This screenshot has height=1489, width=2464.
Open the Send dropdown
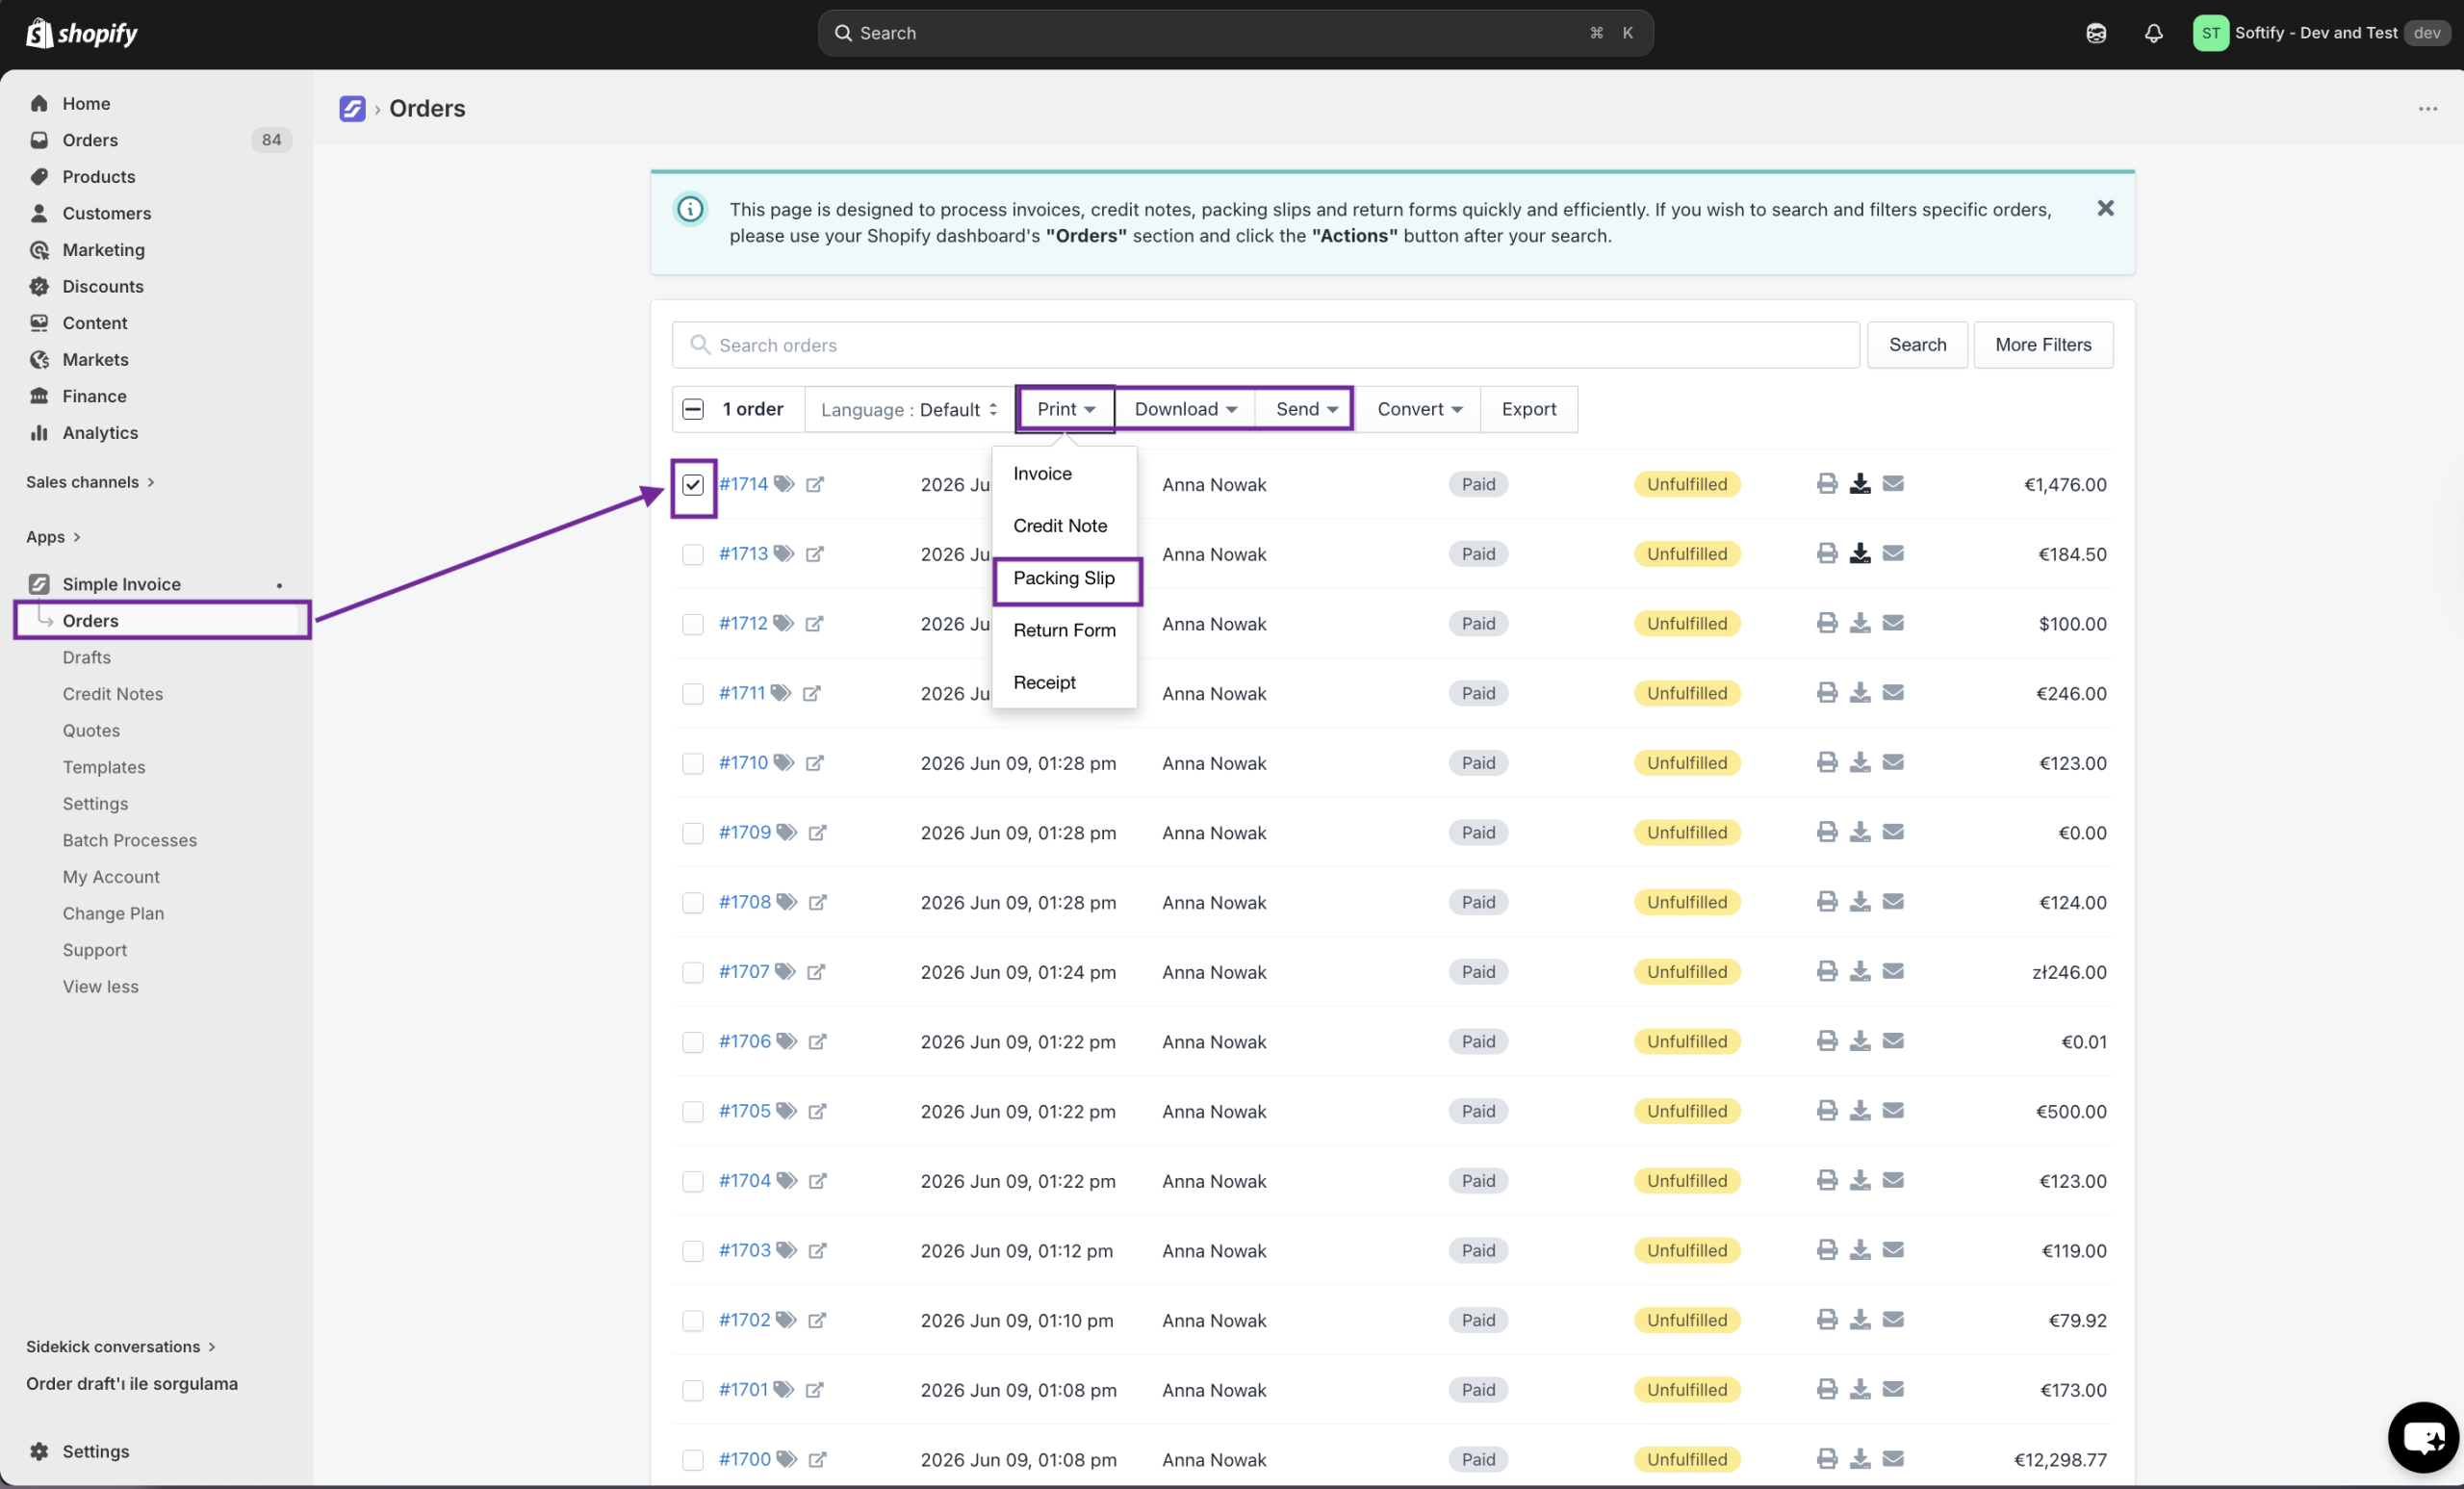click(1305, 409)
